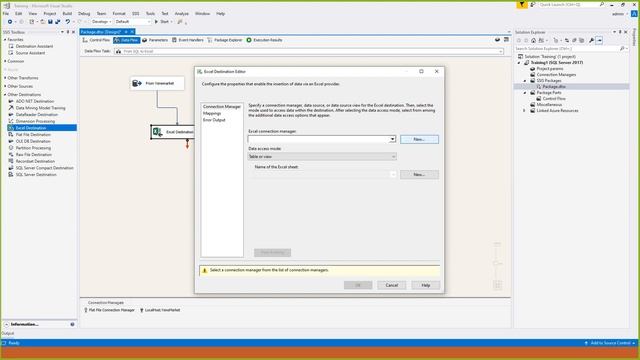
Task: Collapse the SSIS Packages folder
Action: (525, 81)
